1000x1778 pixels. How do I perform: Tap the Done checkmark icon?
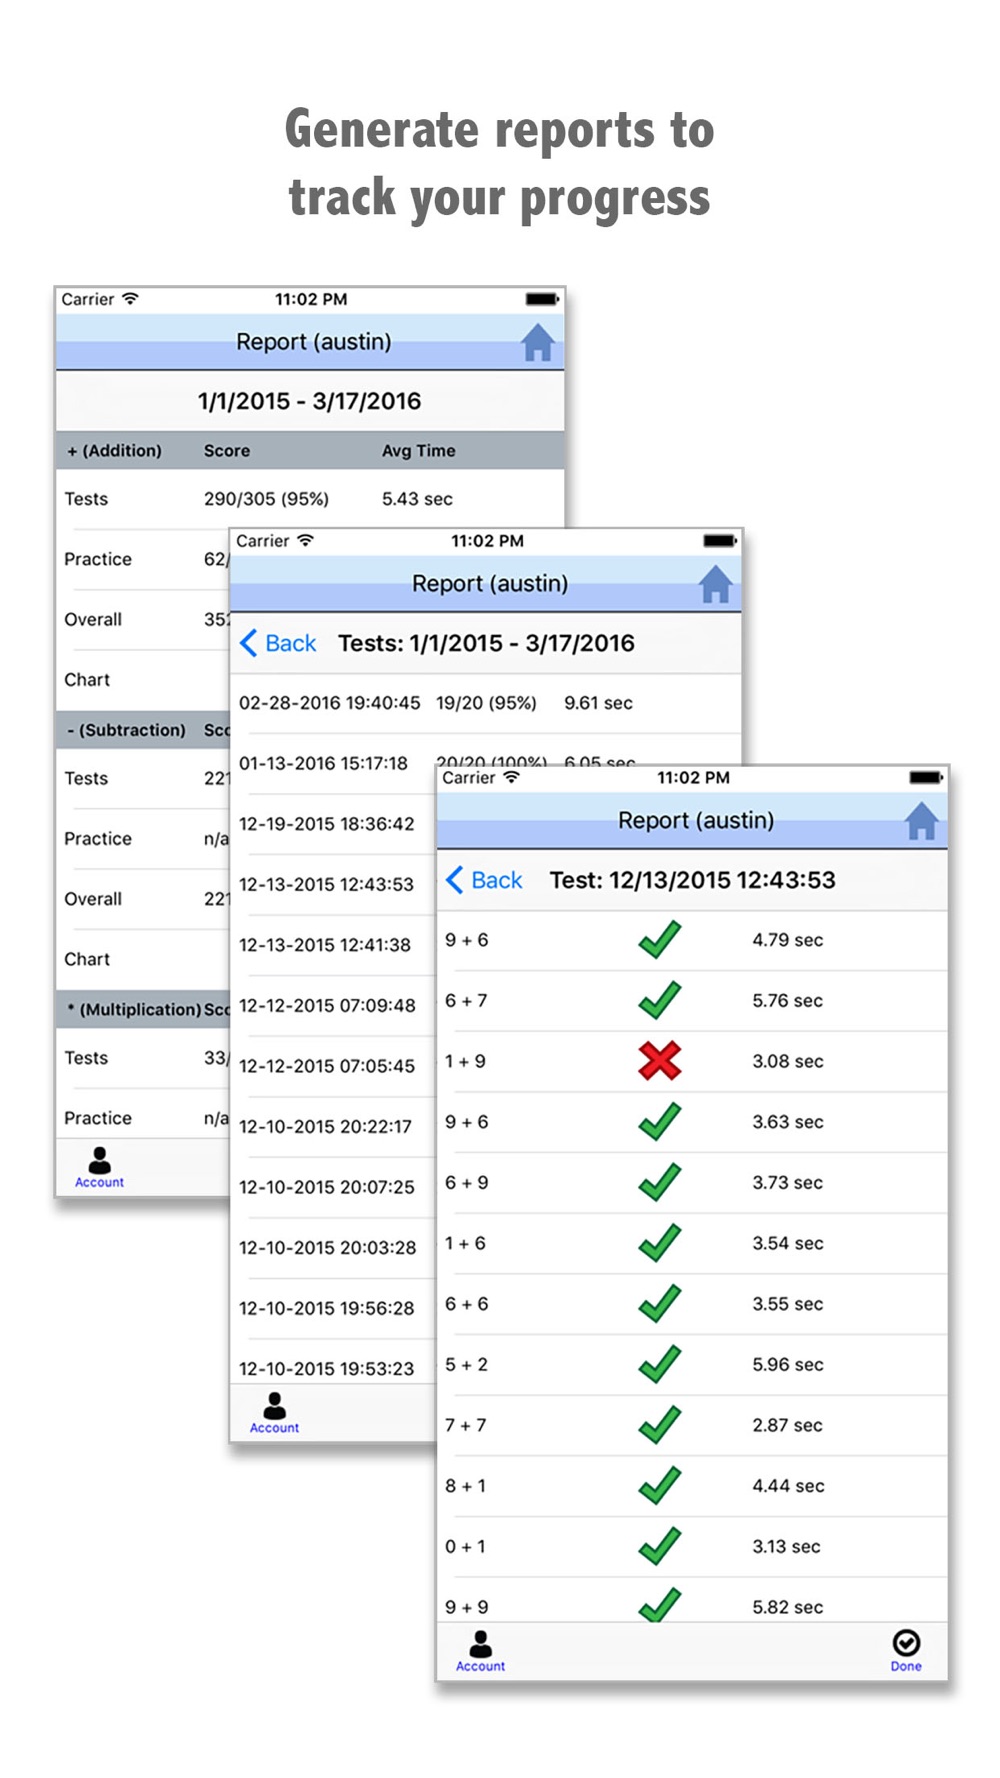tap(906, 1651)
